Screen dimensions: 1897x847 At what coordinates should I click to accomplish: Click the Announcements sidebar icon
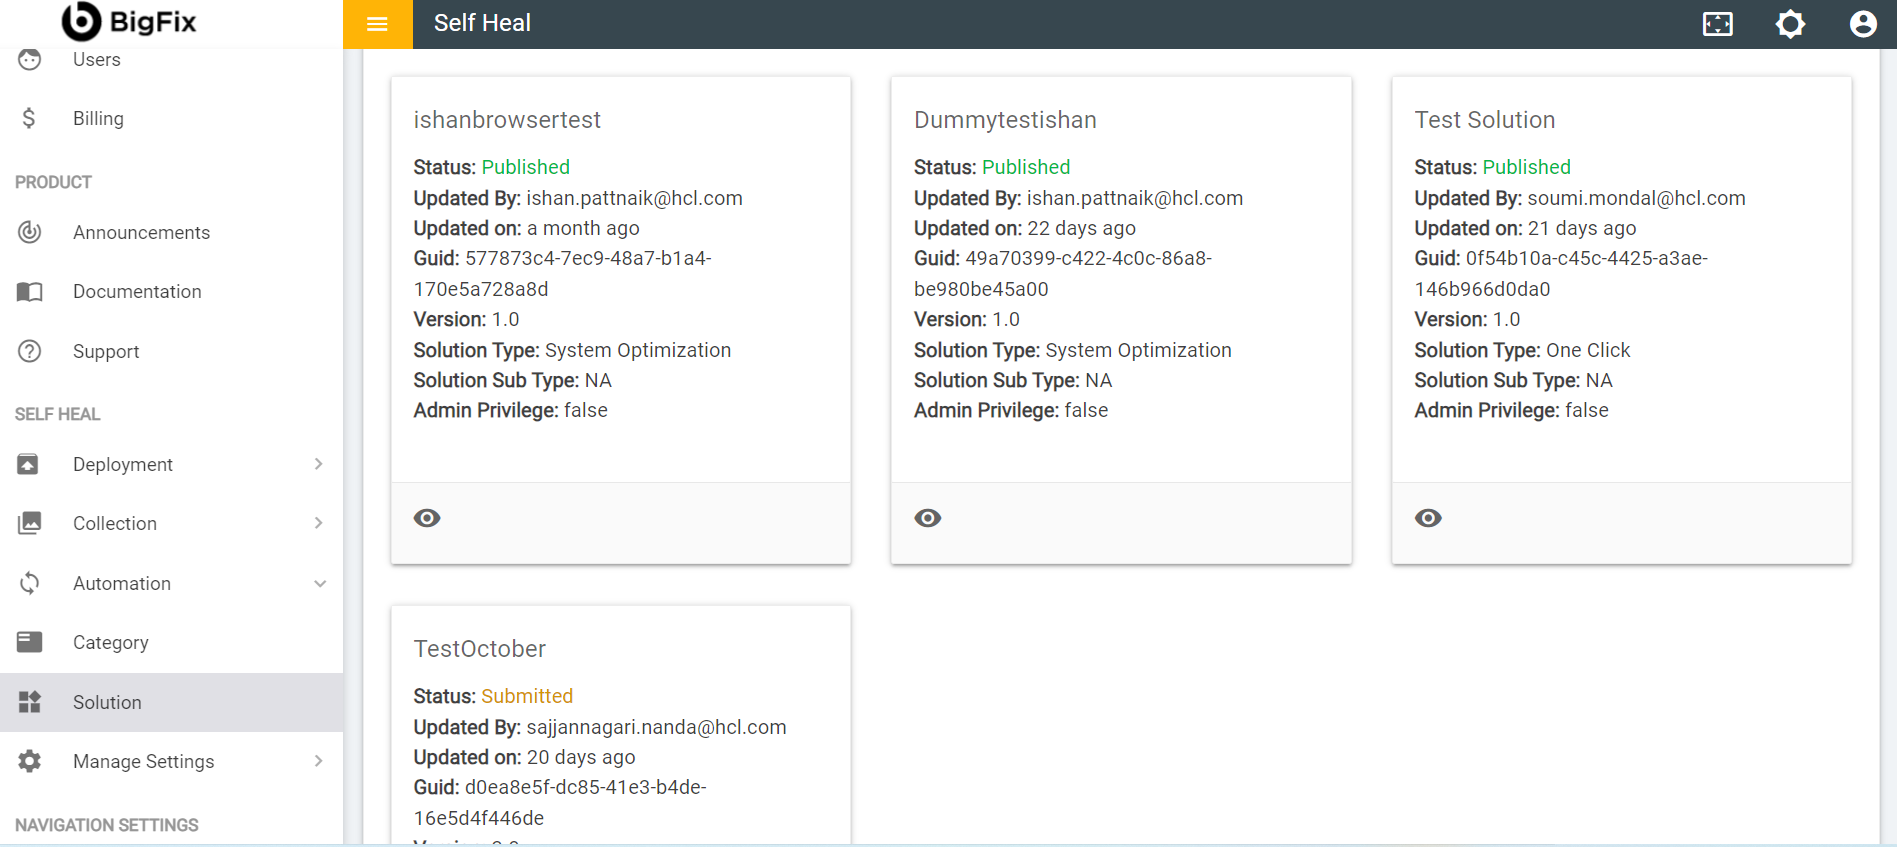point(30,232)
